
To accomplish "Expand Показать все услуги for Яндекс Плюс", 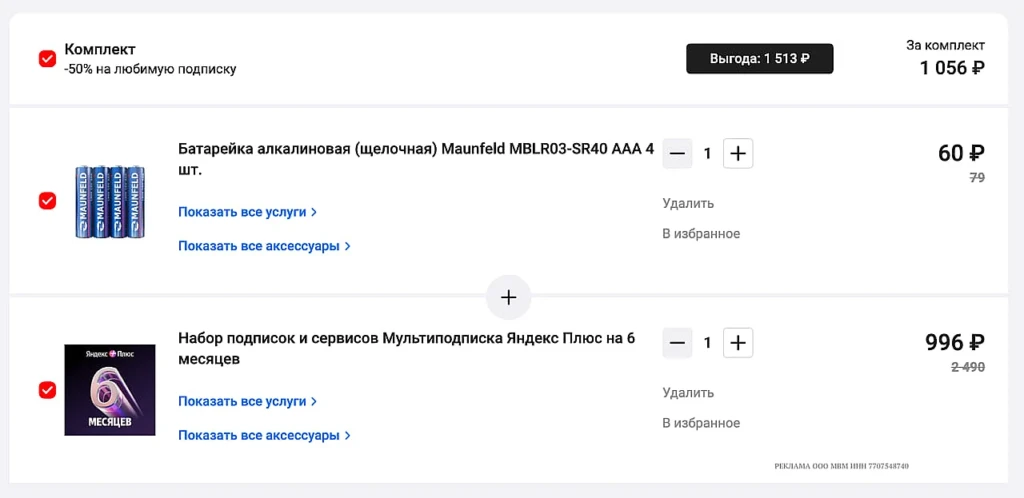I will (248, 401).
